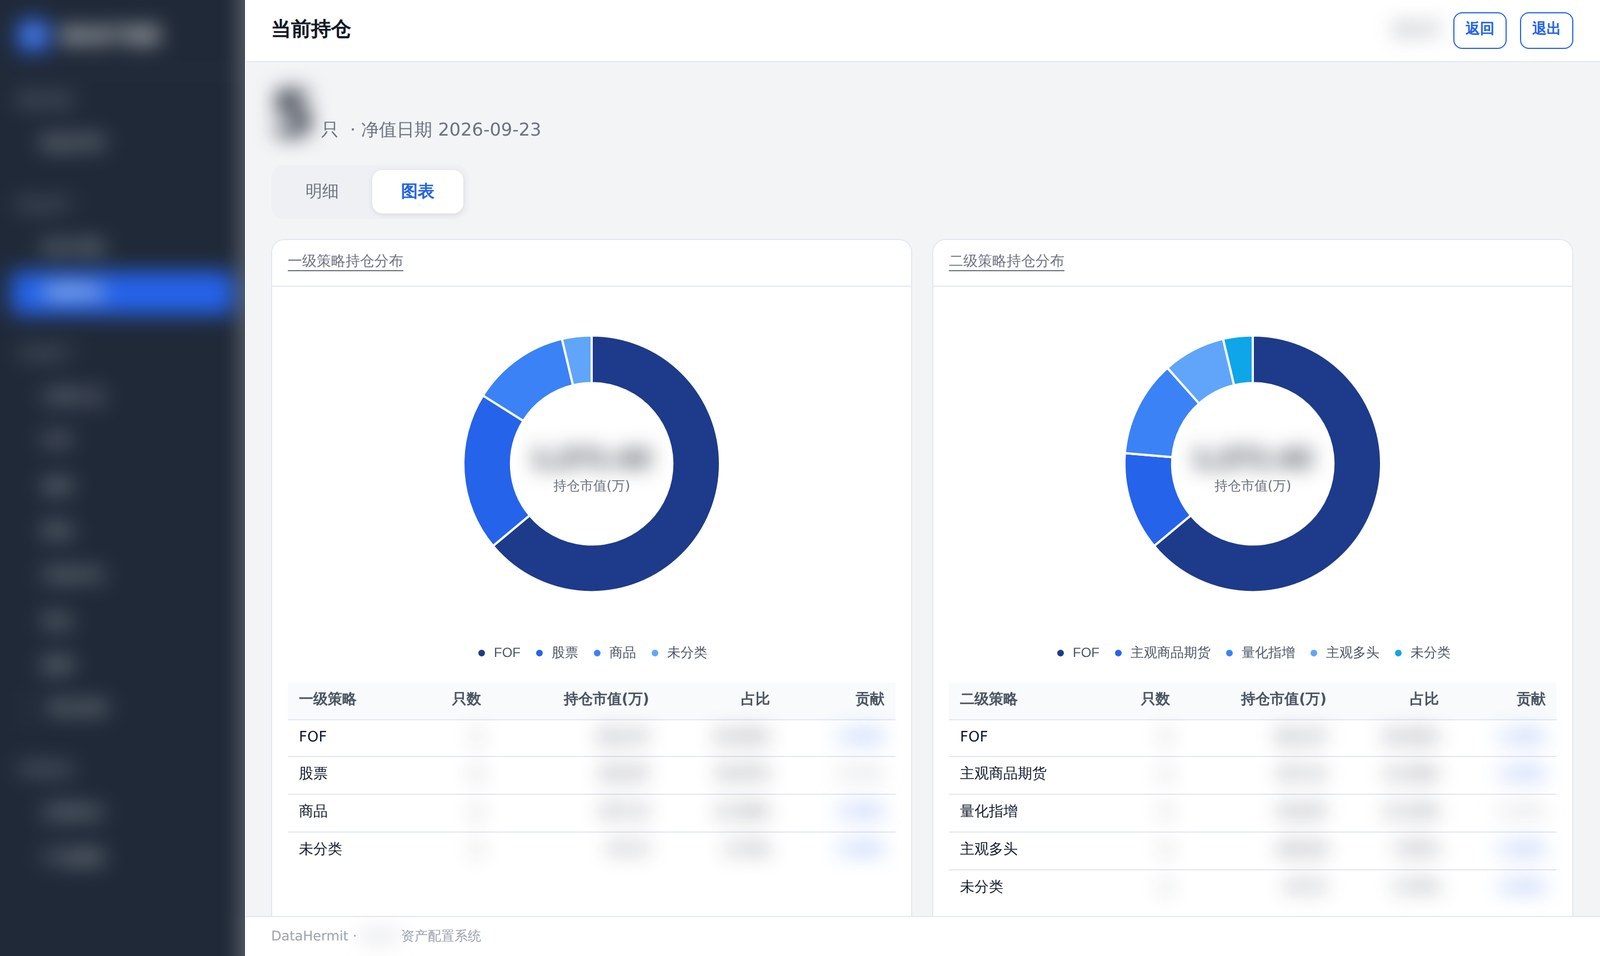This screenshot has width=1600, height=956.
Task: Toggle 未分类 legend in 一级策略 chart
Action: pyautogui.click(x=679, y=653)
